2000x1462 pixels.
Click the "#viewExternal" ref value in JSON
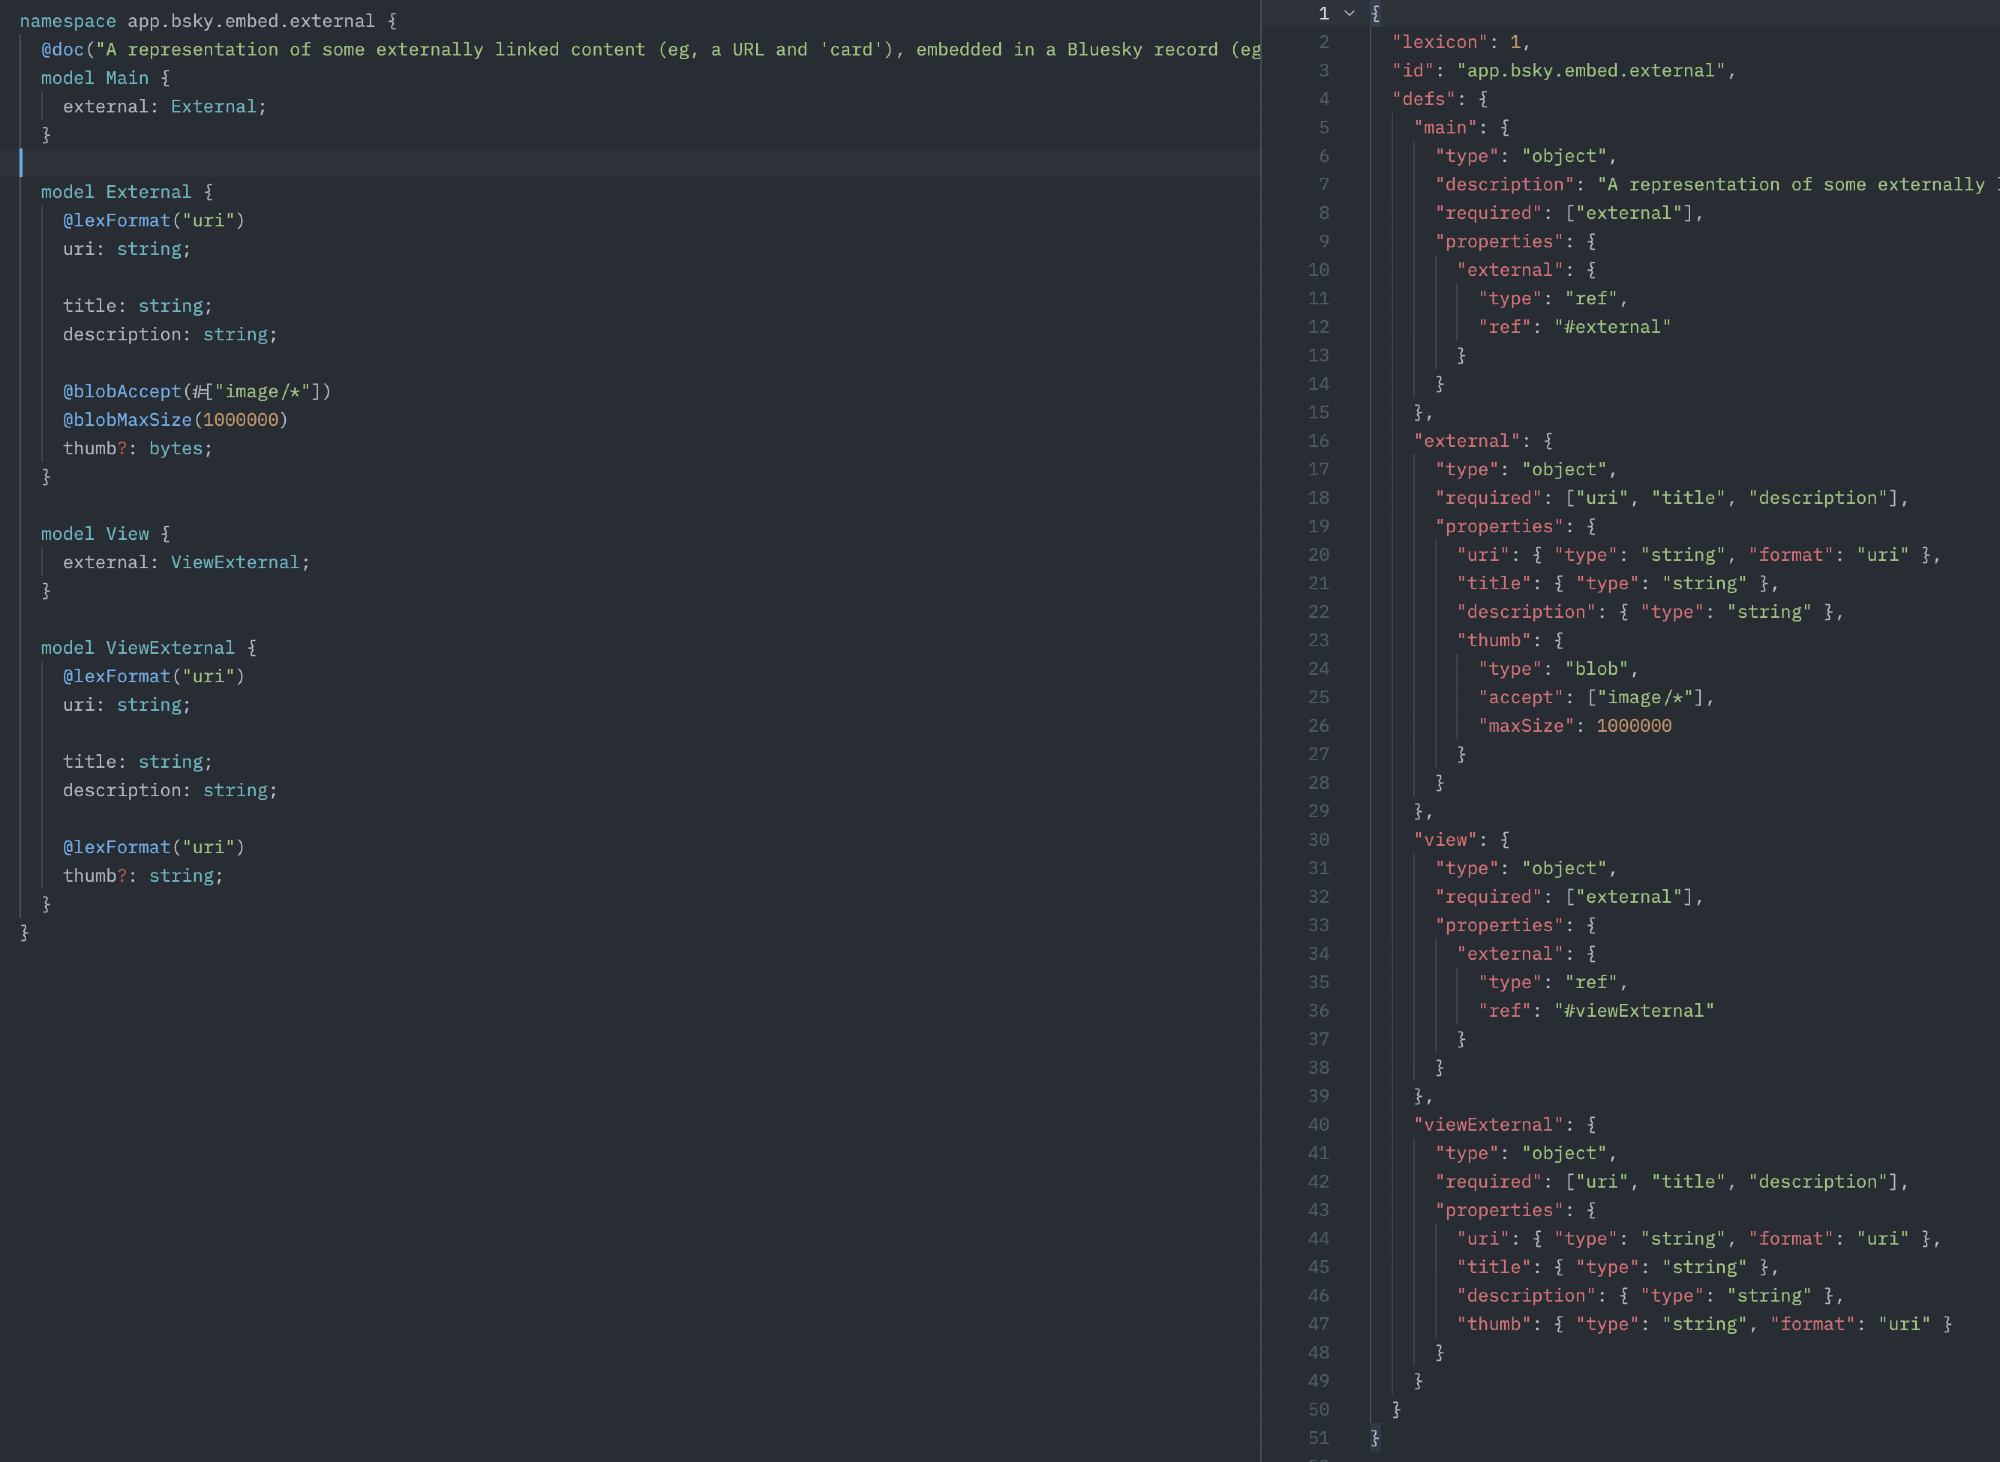pos(1634,1011)
